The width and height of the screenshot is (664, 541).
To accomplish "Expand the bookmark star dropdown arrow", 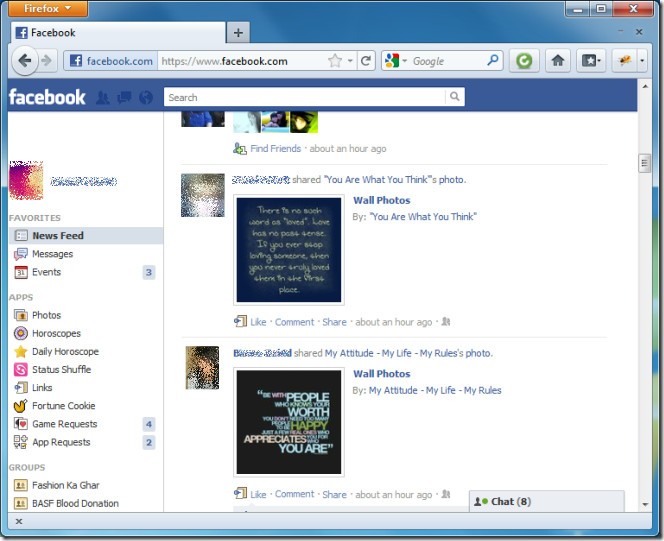I will point(350,61).
